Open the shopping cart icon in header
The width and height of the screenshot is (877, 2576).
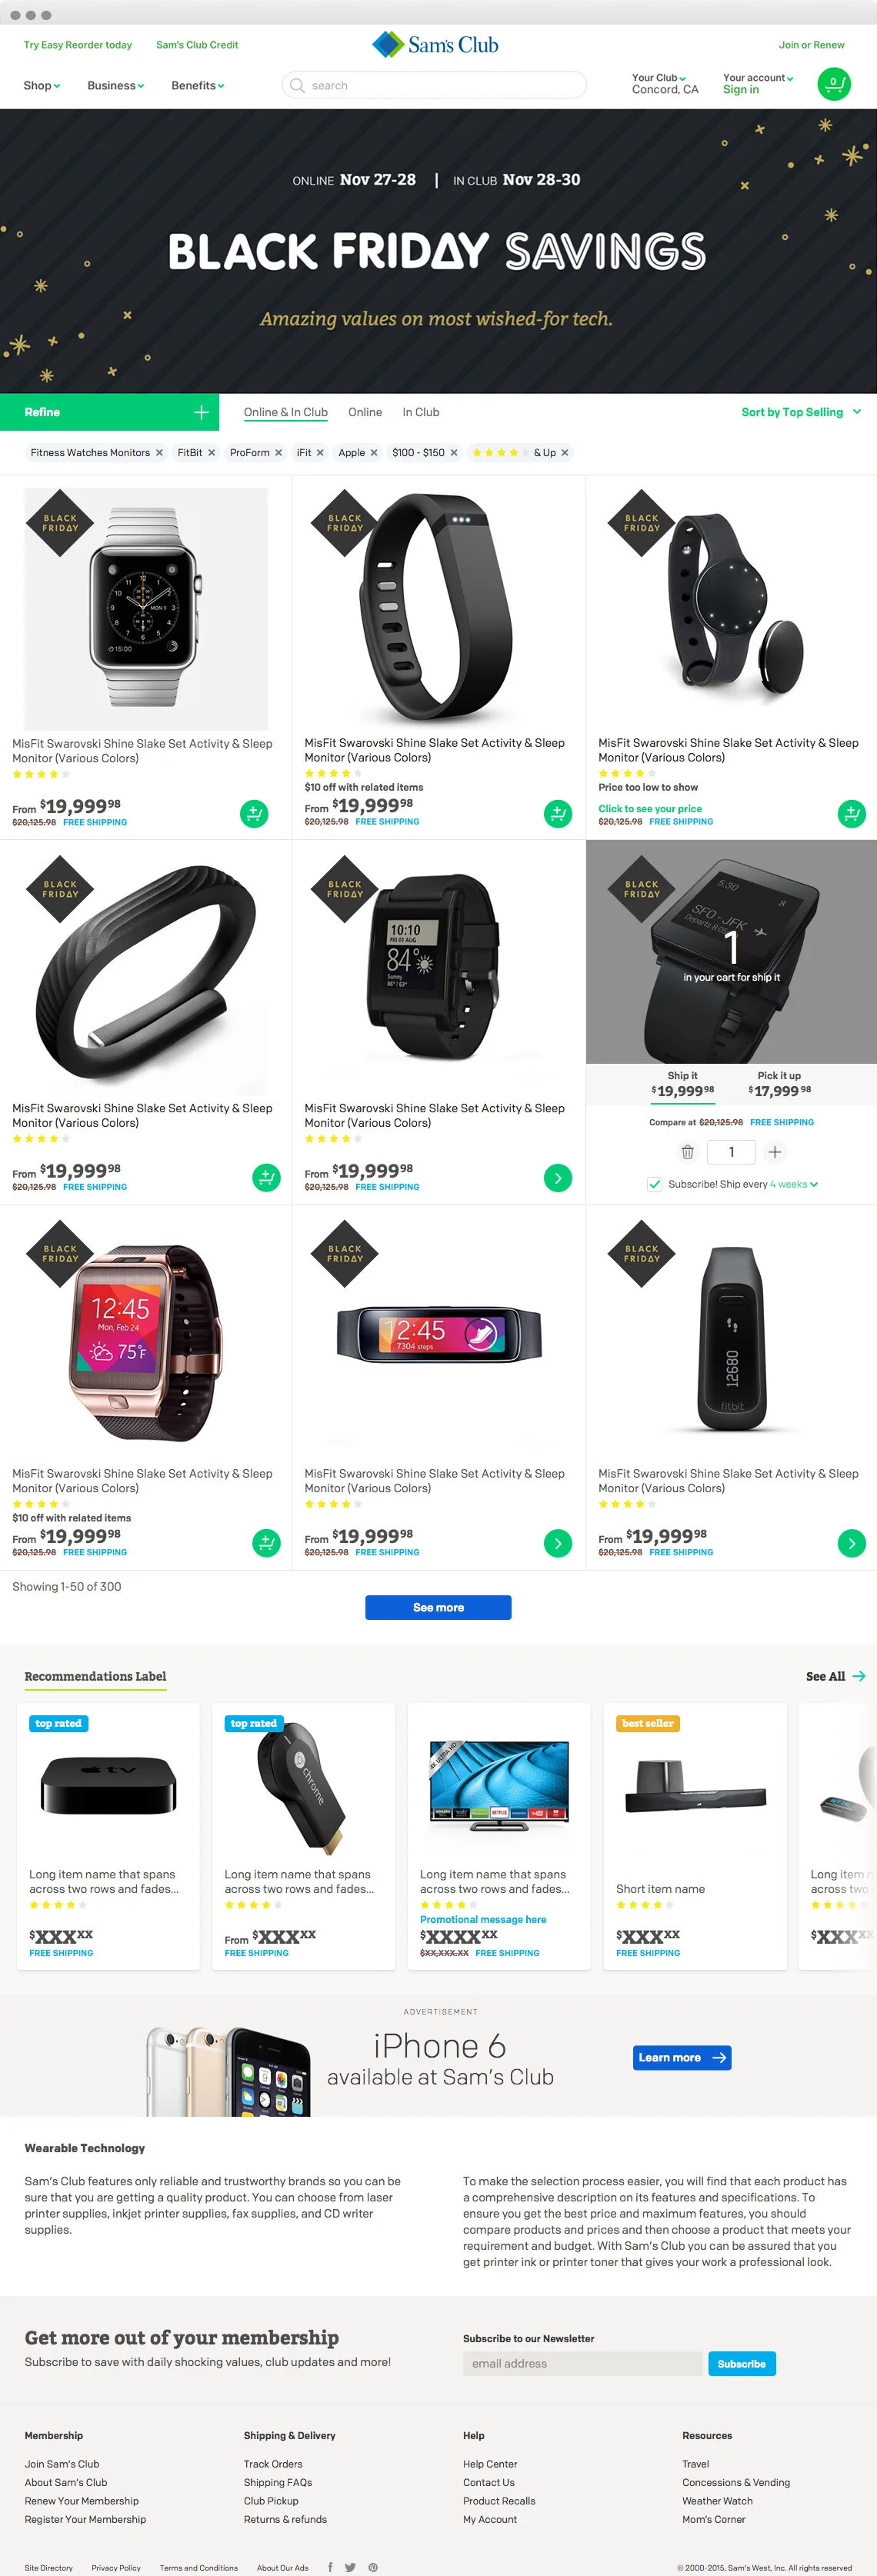pos(834,84)
